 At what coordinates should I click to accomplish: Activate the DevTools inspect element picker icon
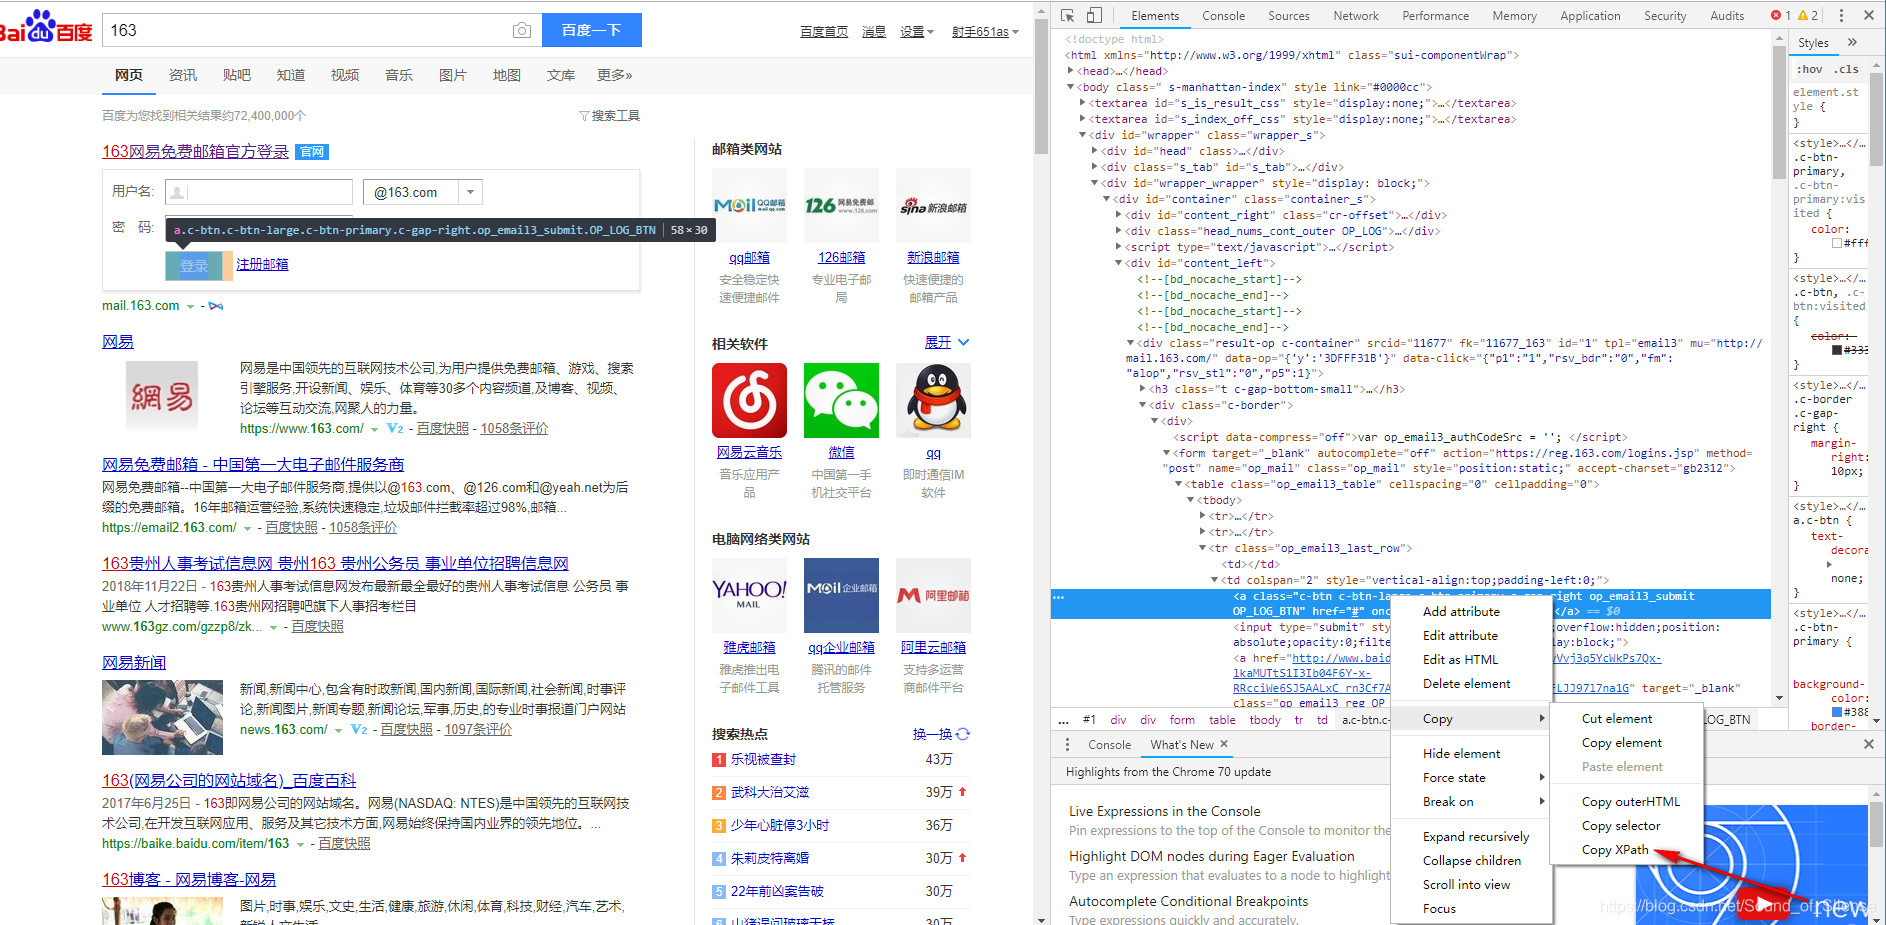pos(1067,15)
